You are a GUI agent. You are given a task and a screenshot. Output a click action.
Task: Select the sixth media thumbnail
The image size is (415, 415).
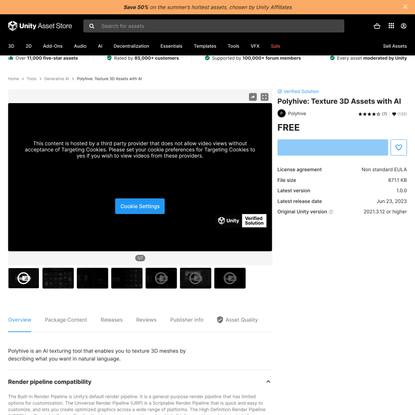click(196, 278)
